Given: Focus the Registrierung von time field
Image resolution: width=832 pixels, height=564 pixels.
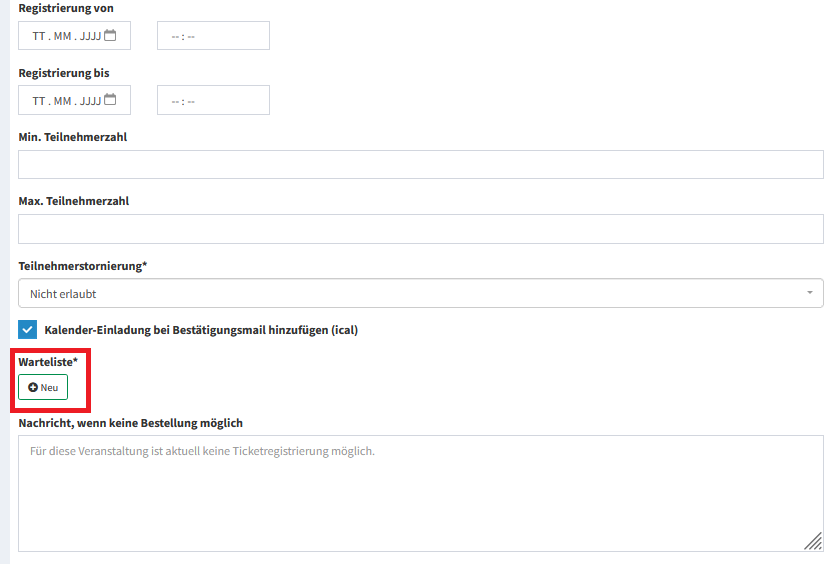Looking at the screenshot, I should click(x=213, y=37).
